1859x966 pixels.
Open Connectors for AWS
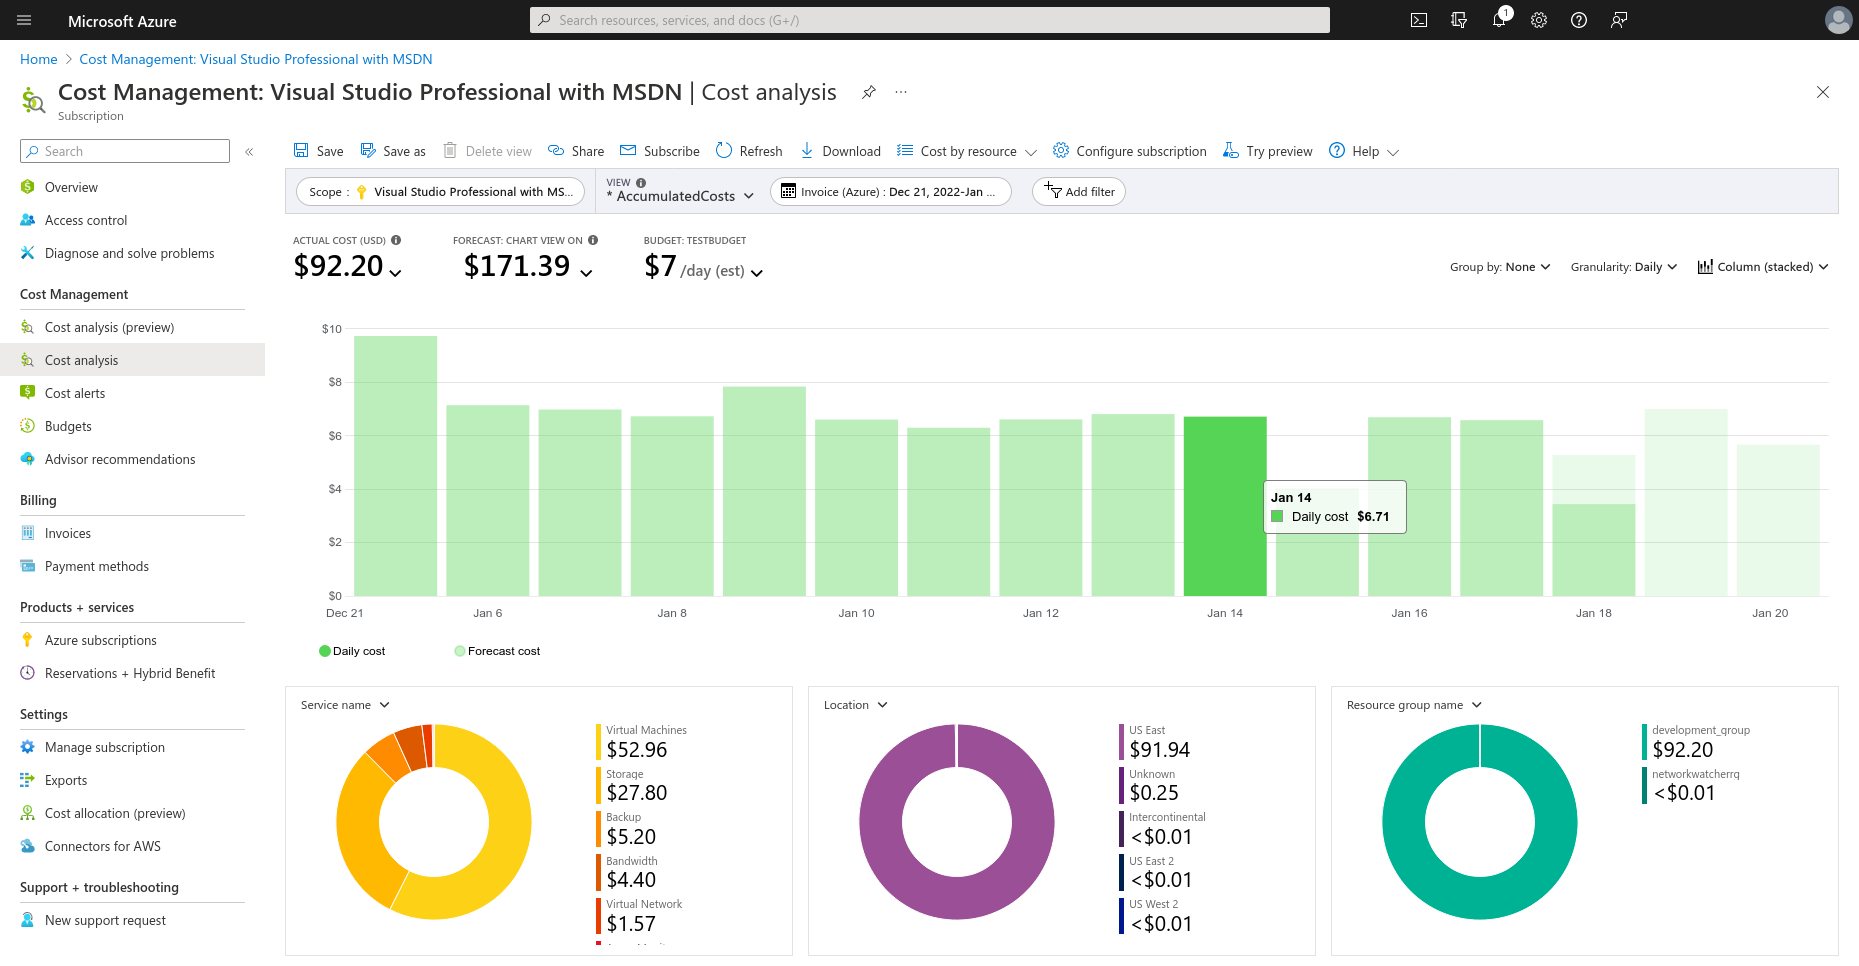tap(103, 846)
